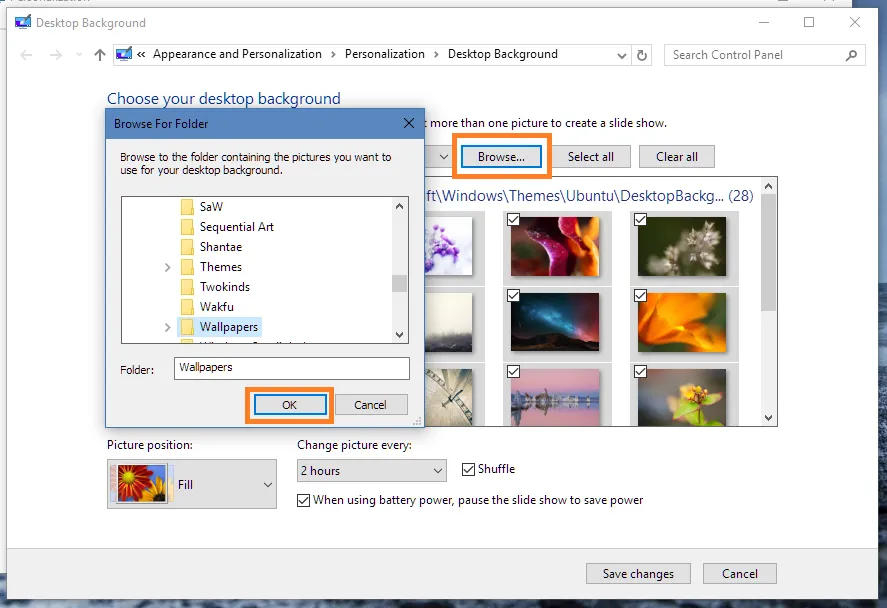The width and height of the screenshot is (887, 608).
Task: Click the DesktopBackg... (28) group header
Action: pyautogui.click(x=589, y=196)
